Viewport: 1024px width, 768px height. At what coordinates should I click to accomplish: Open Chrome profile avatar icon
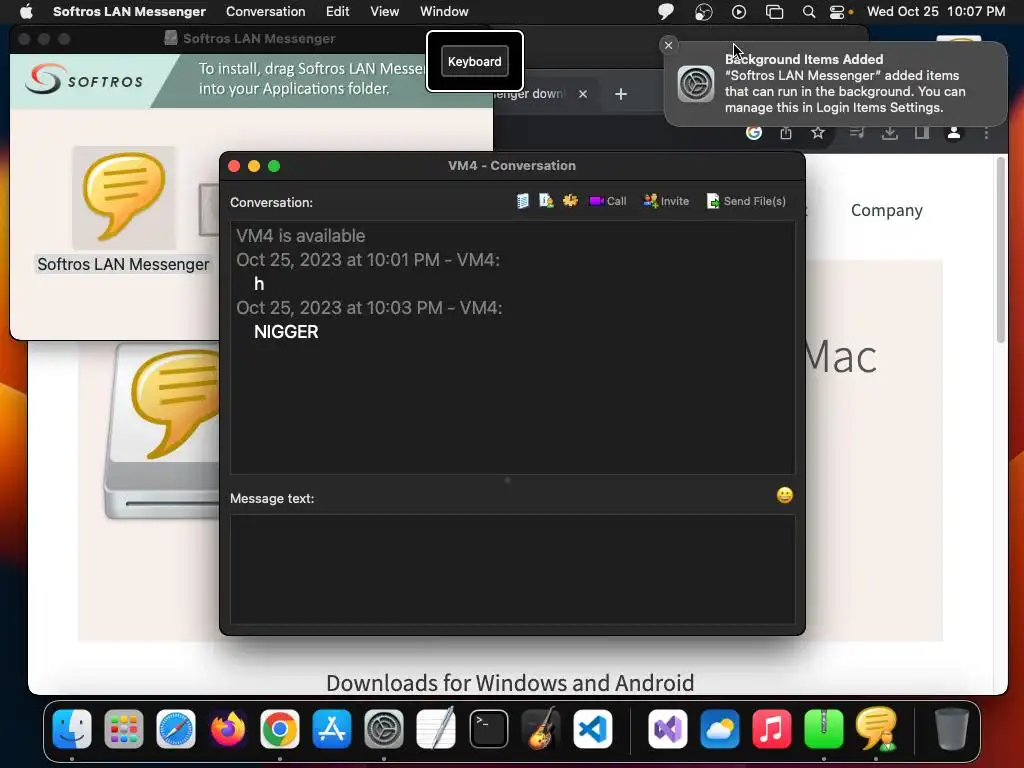pos(954,133)
